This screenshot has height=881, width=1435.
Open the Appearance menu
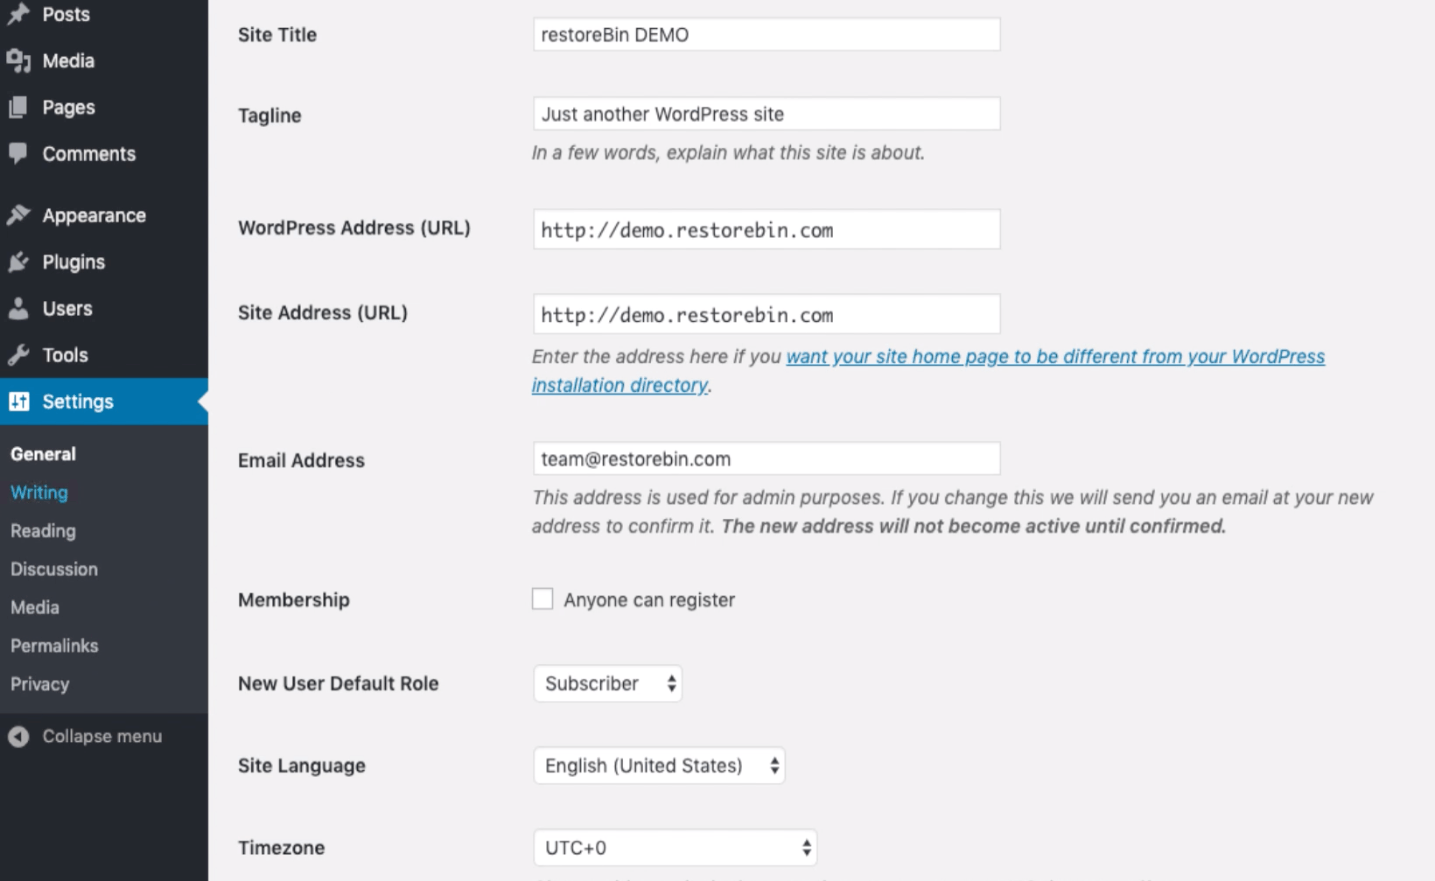(x=104, y=215)
